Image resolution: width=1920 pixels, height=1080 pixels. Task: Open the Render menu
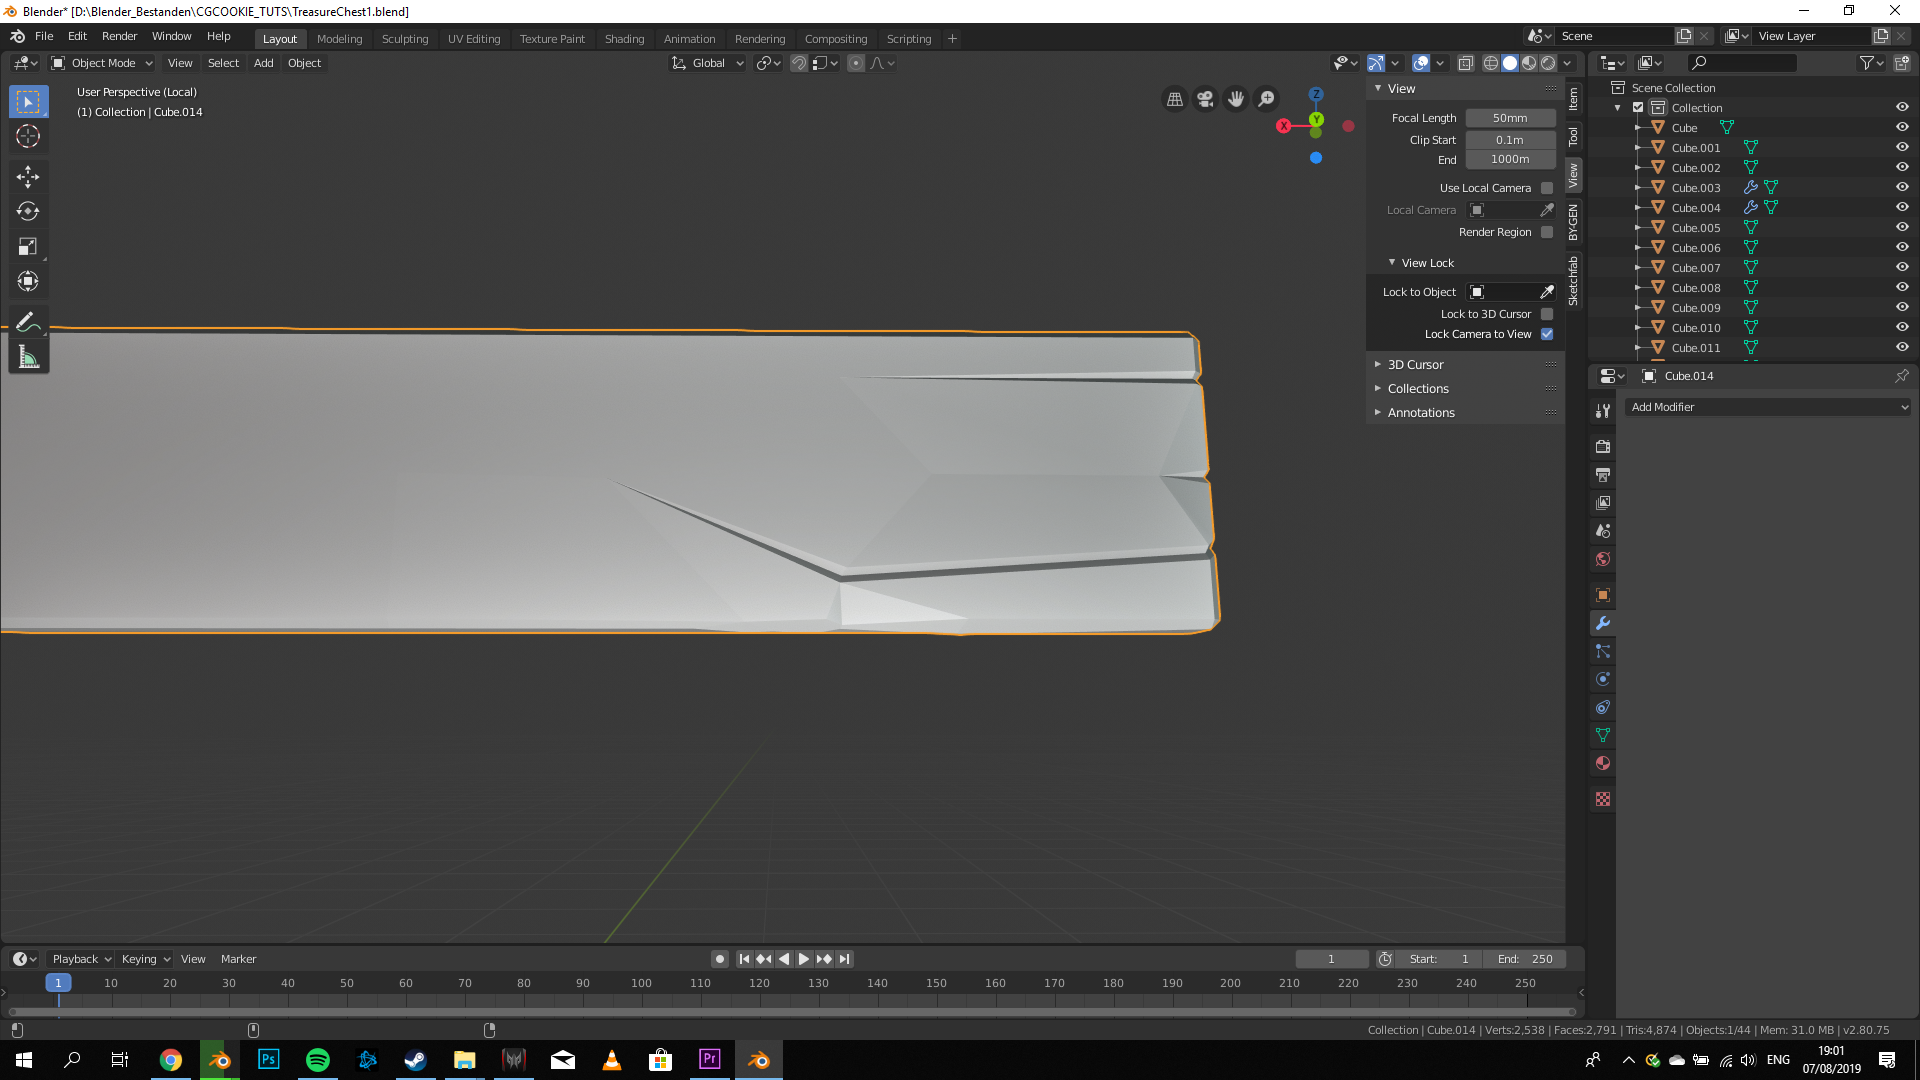(119, 36)
